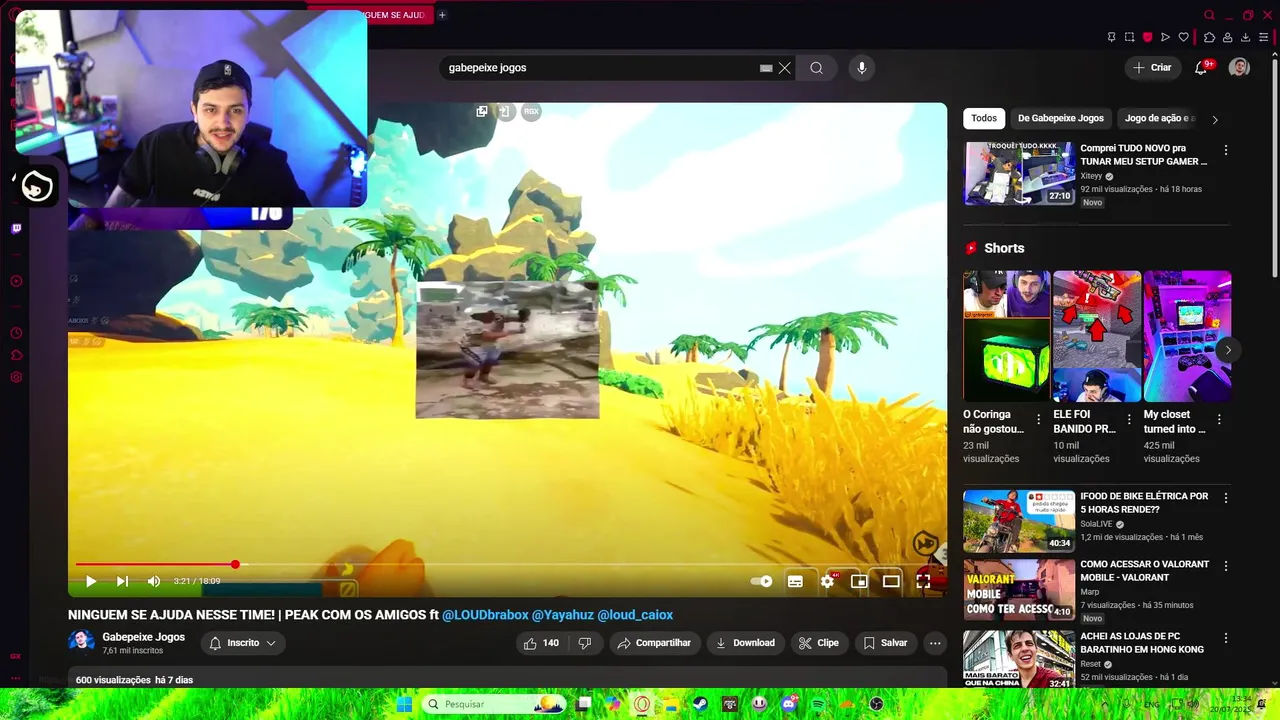Like the video (140 likes)
Screen dimensions: 1280x720
coord(541,643)
